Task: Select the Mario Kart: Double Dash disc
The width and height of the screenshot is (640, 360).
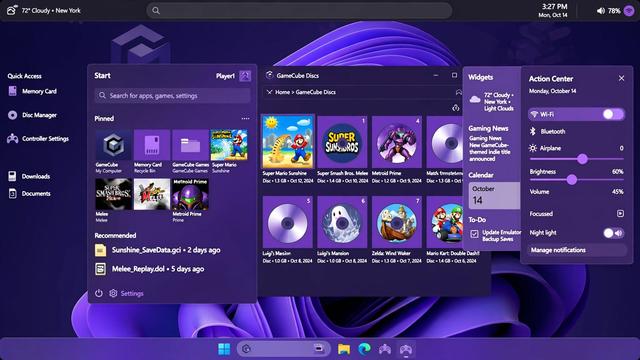Action: tap(445, 222)
